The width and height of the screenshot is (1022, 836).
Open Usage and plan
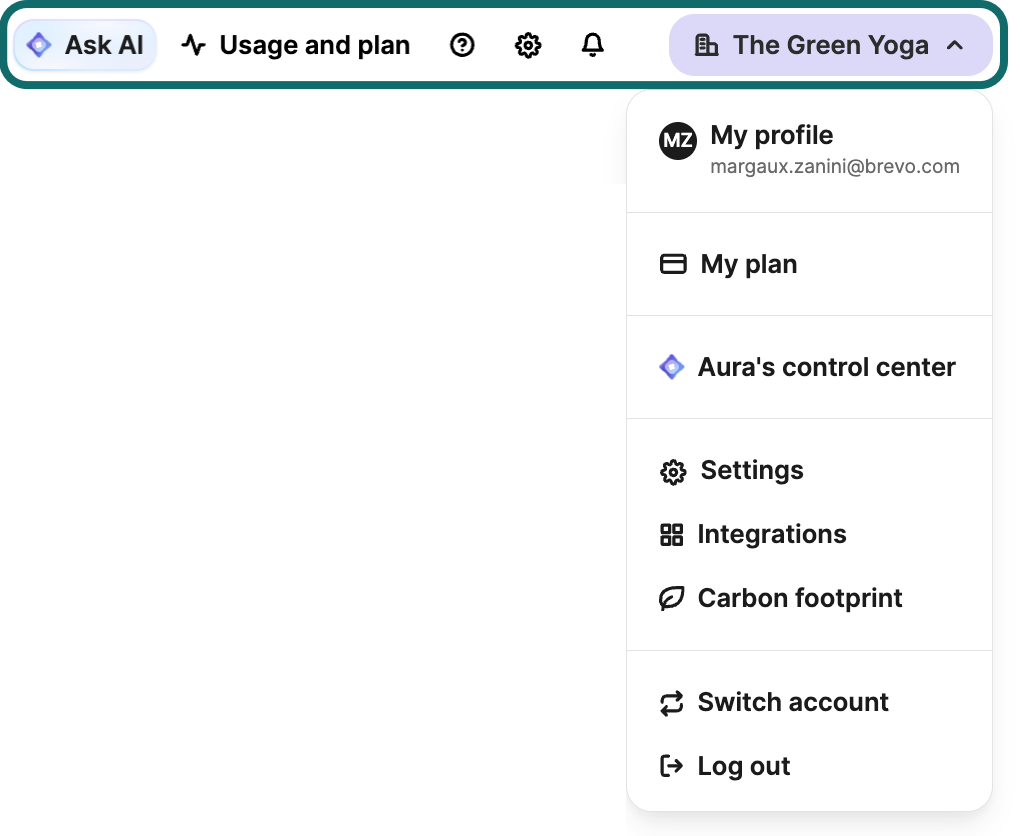click(315, 44)
